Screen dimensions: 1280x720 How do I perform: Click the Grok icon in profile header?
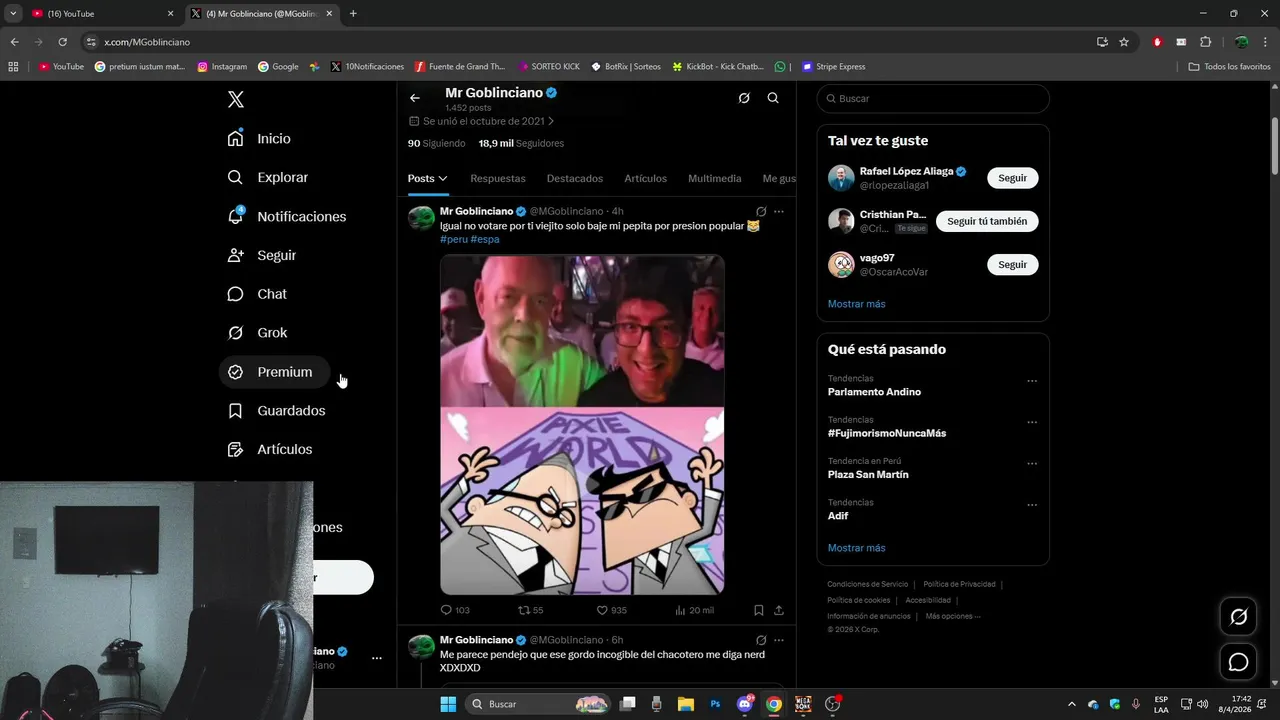tap(744, 98)
